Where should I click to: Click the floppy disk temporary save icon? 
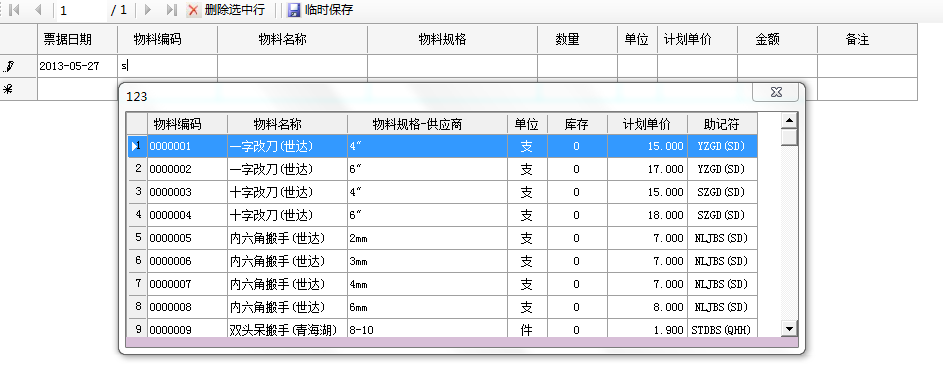pos(294,10)
